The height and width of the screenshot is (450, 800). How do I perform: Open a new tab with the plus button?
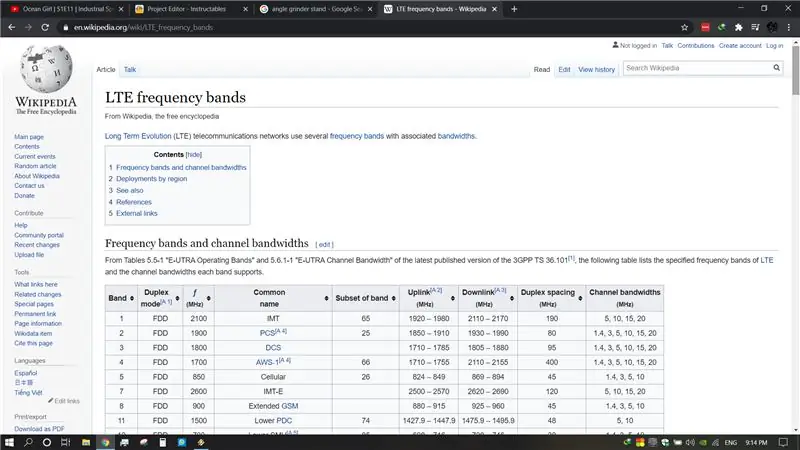coord(514,9)
